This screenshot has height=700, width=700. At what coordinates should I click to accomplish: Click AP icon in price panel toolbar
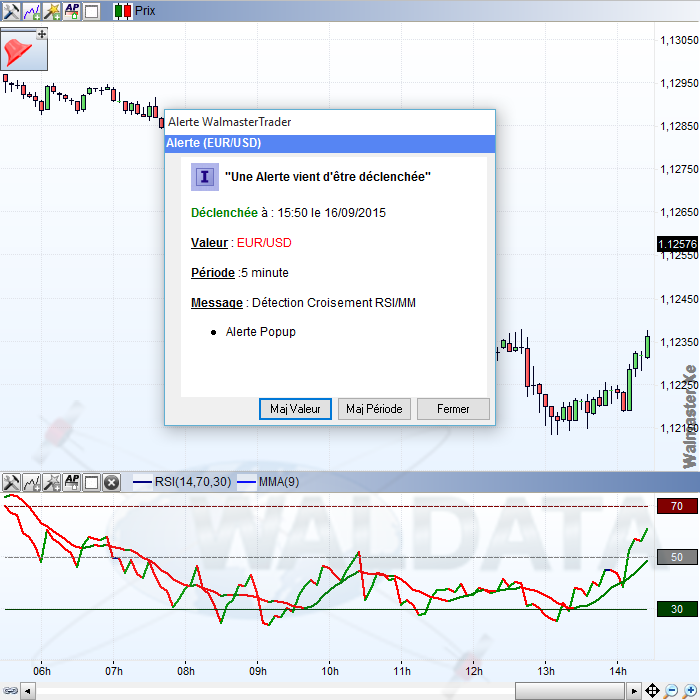coord(71,11)
